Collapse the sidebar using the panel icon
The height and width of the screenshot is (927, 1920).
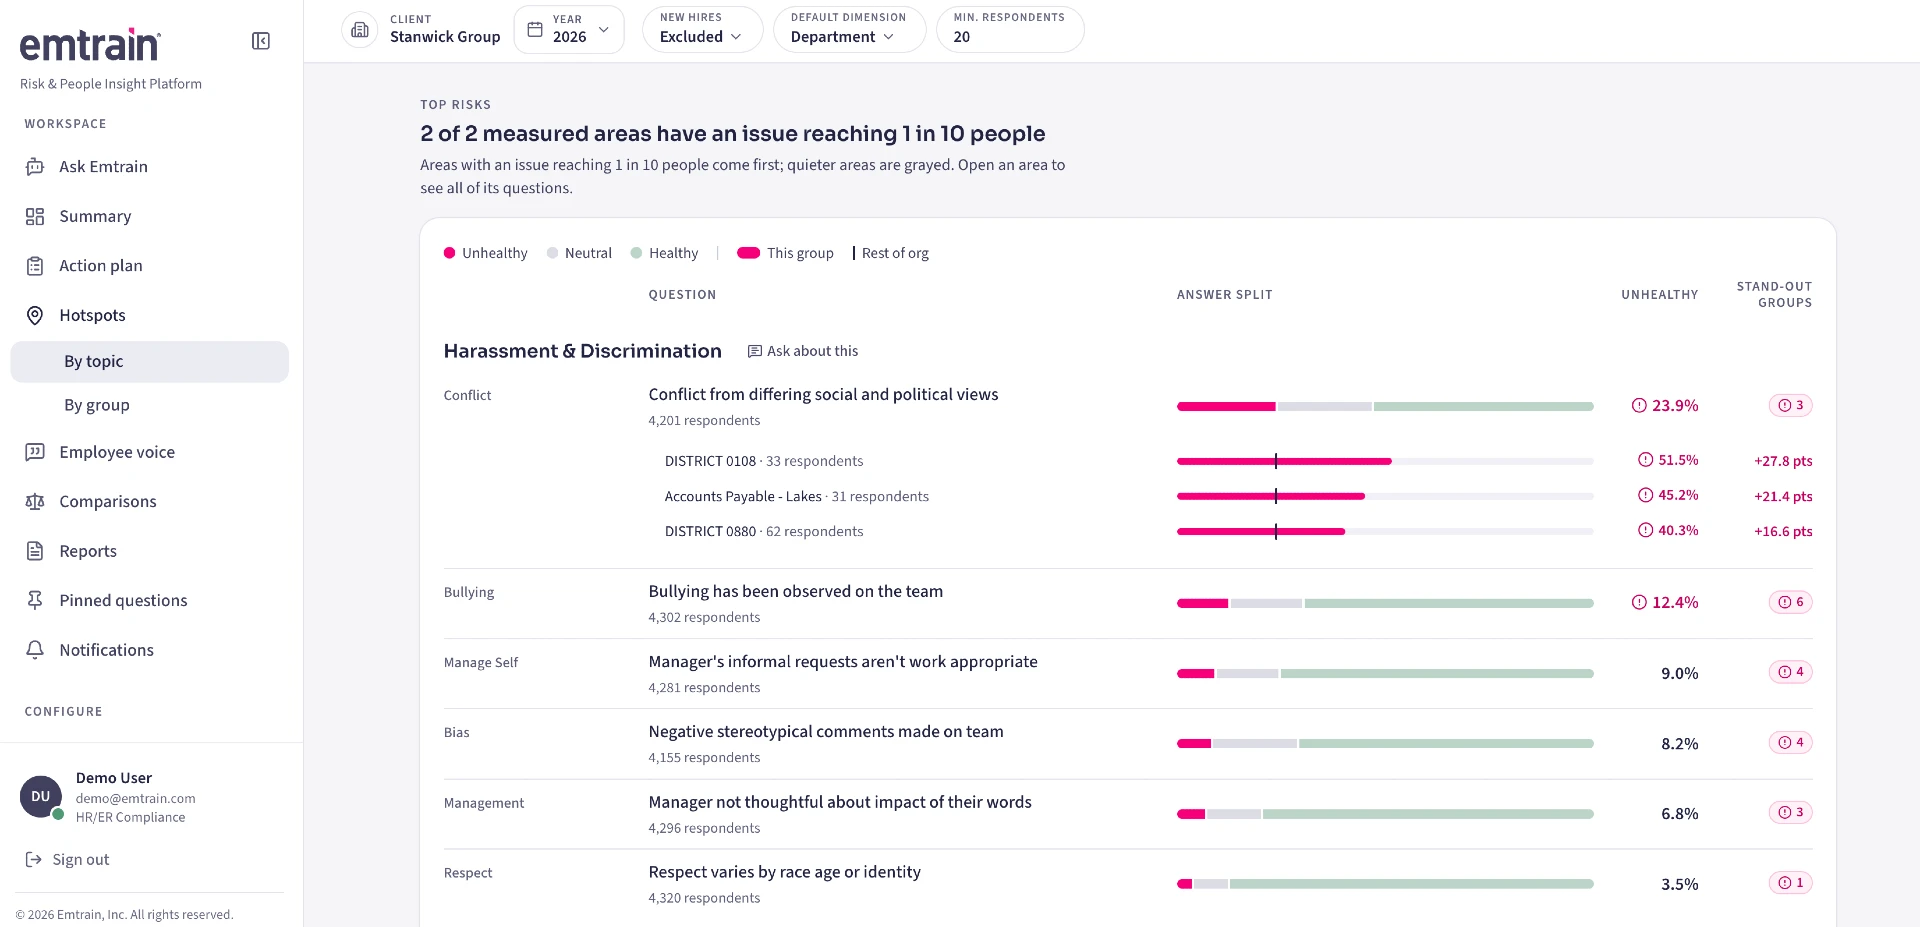coord(261,41)
